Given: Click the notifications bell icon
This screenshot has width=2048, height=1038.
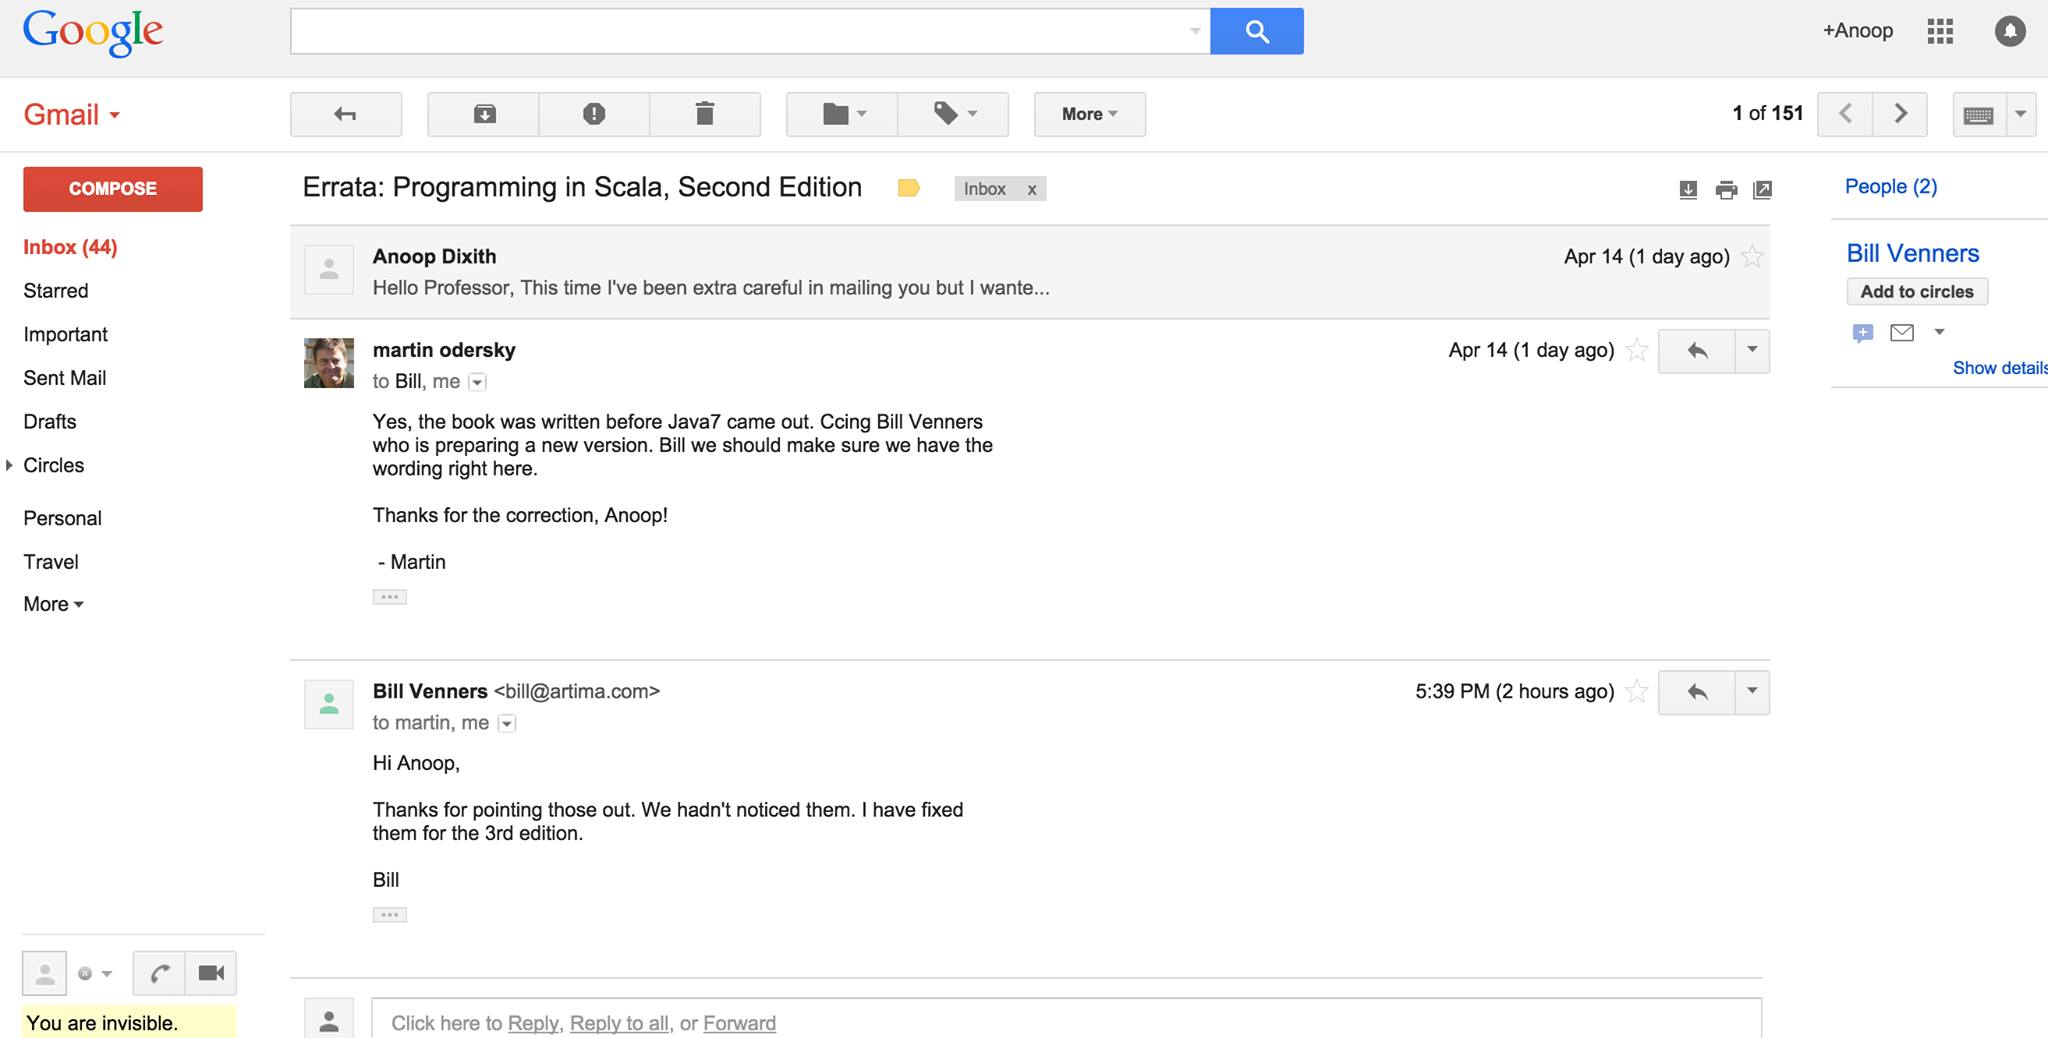Looking at the screenshot, I should click(2010, 31).
